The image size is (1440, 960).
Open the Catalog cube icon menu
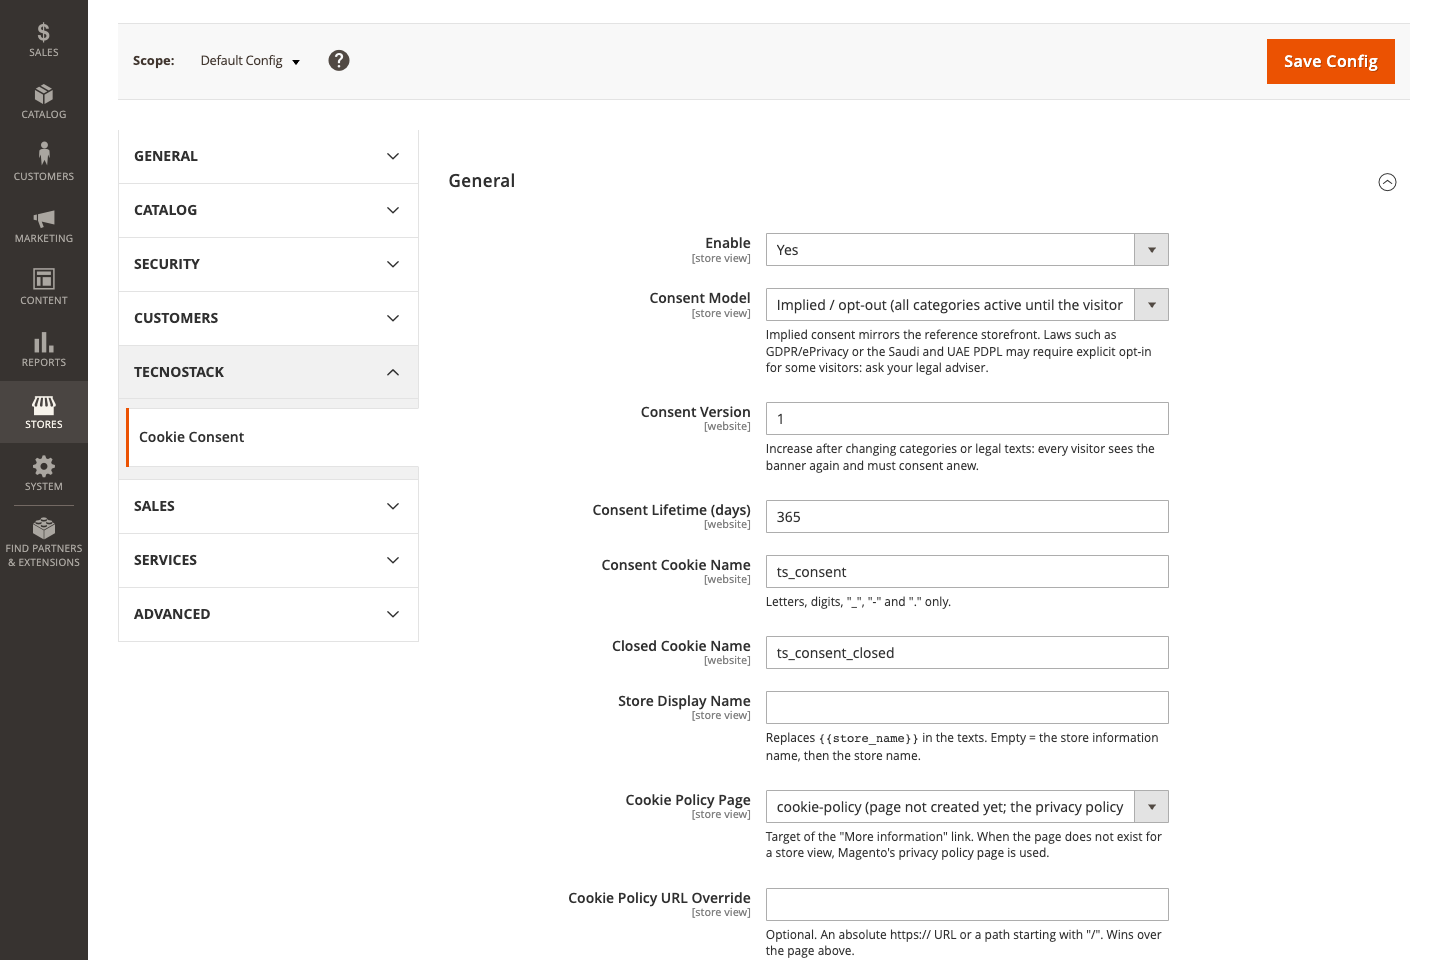[x=44, y=102]
